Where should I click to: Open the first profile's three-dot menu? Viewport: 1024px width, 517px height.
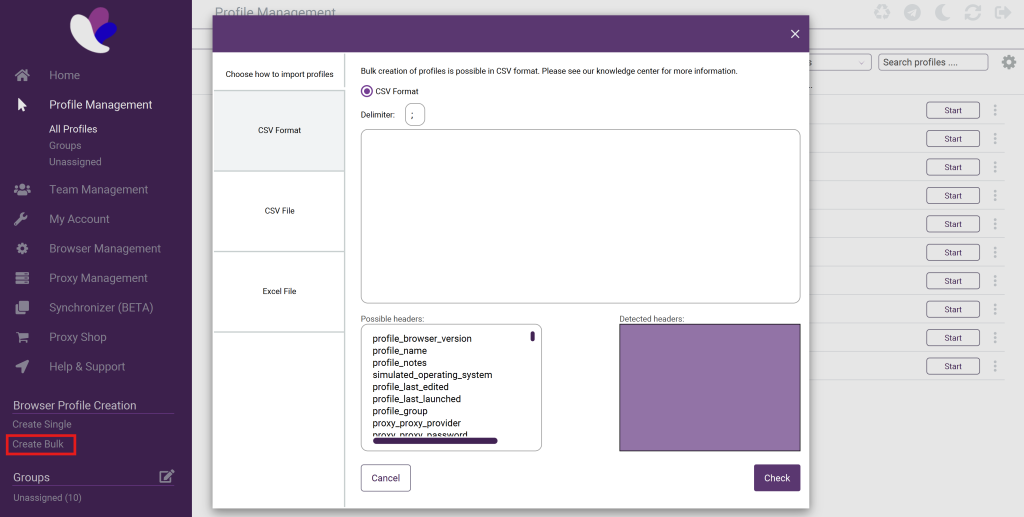tap(995, 110)
